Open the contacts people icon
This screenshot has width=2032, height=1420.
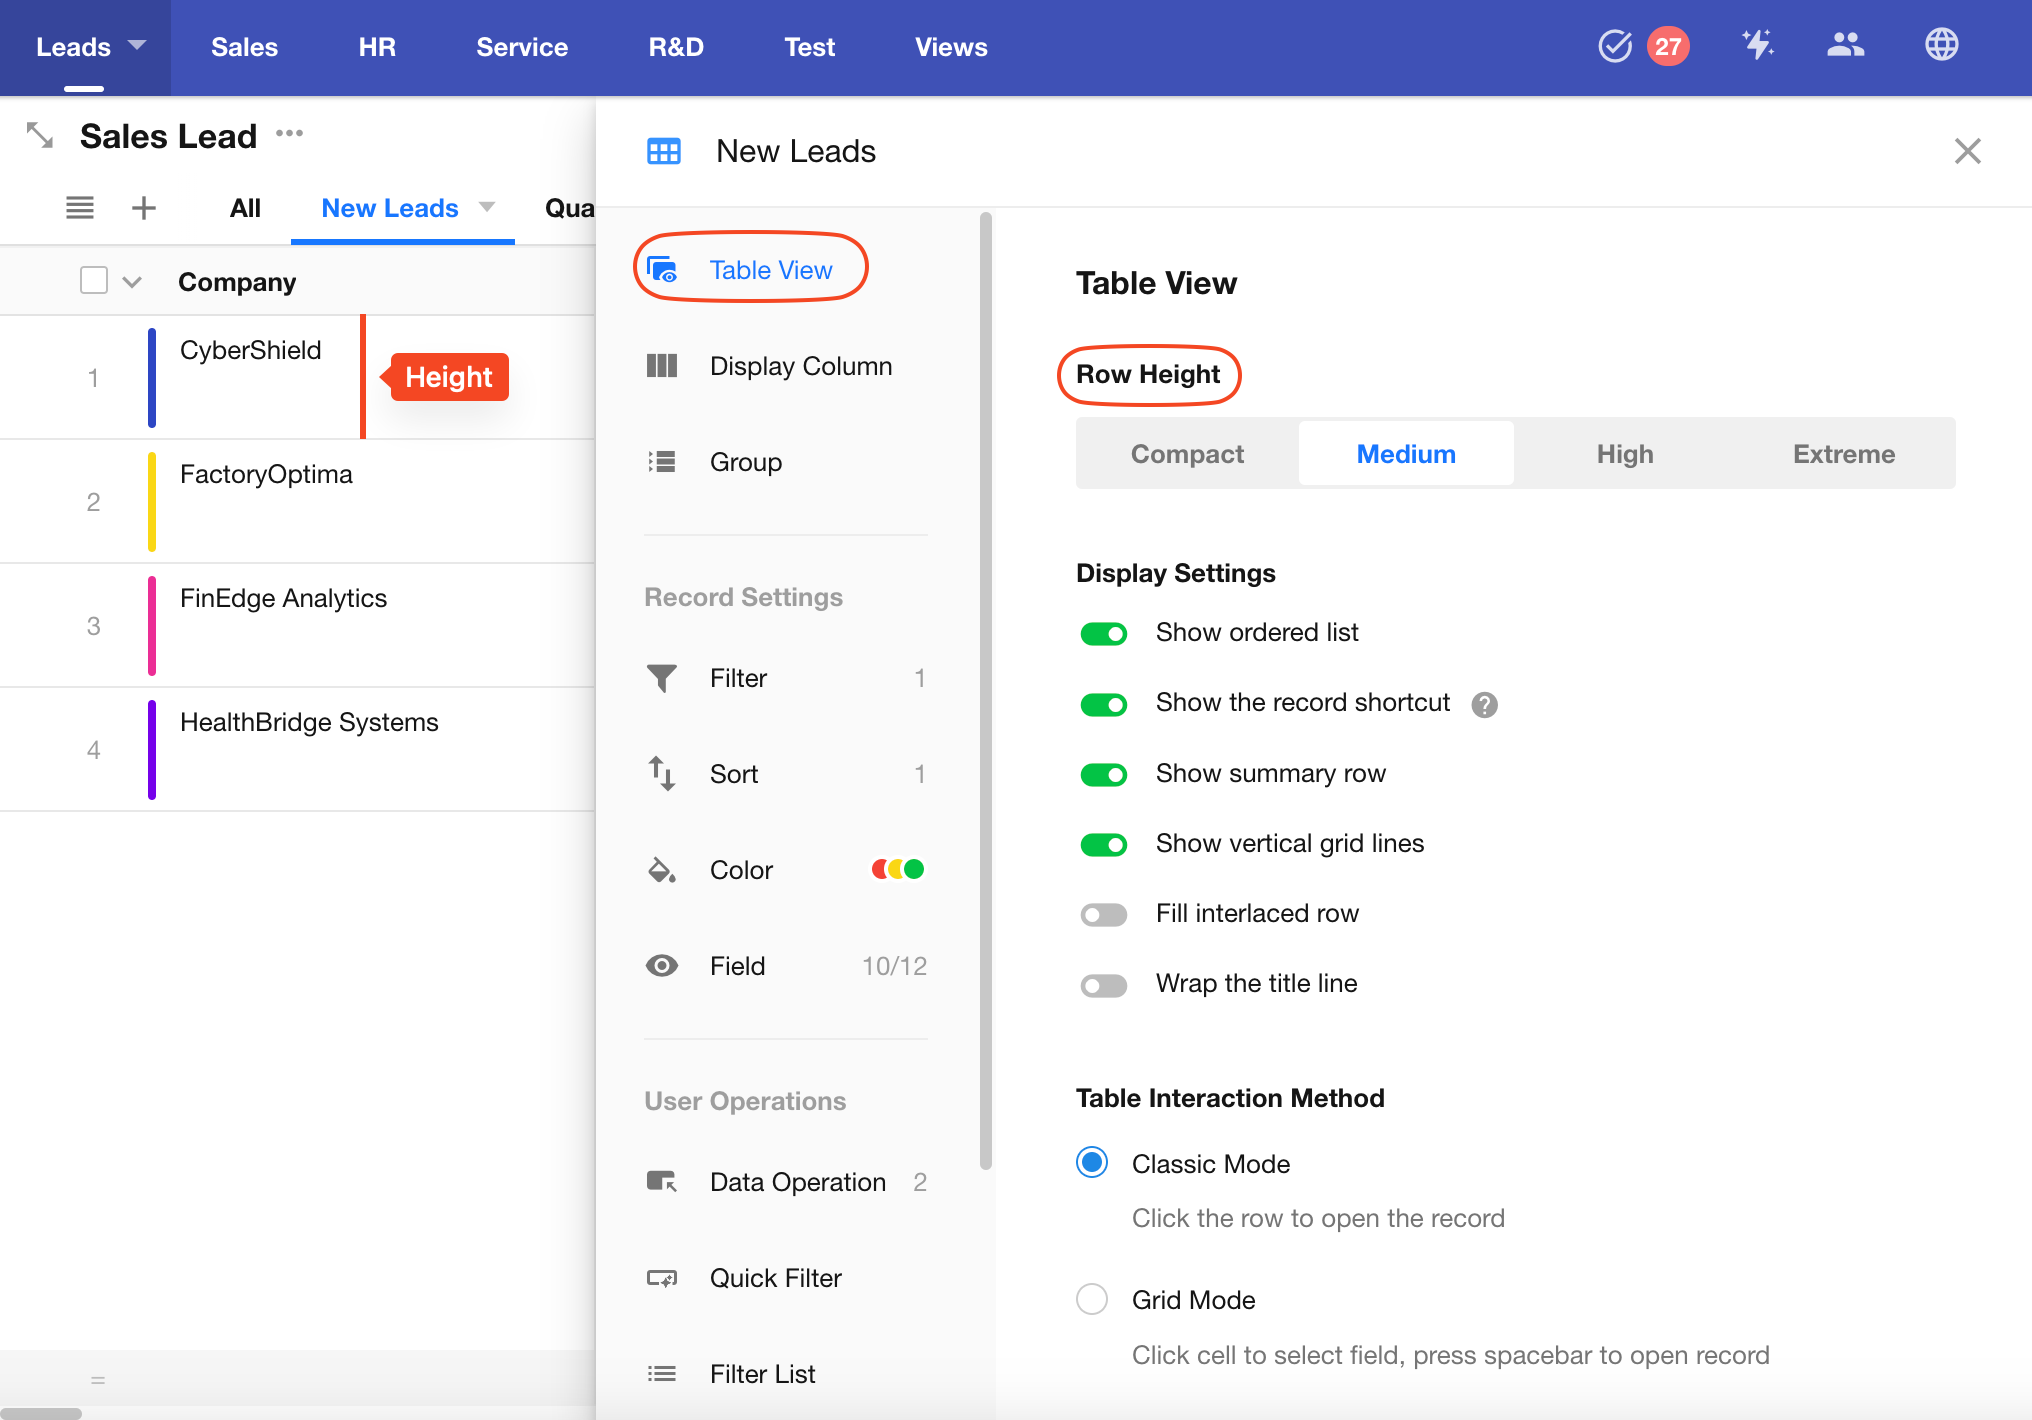pyautogui.click(x=1845, y=45)
